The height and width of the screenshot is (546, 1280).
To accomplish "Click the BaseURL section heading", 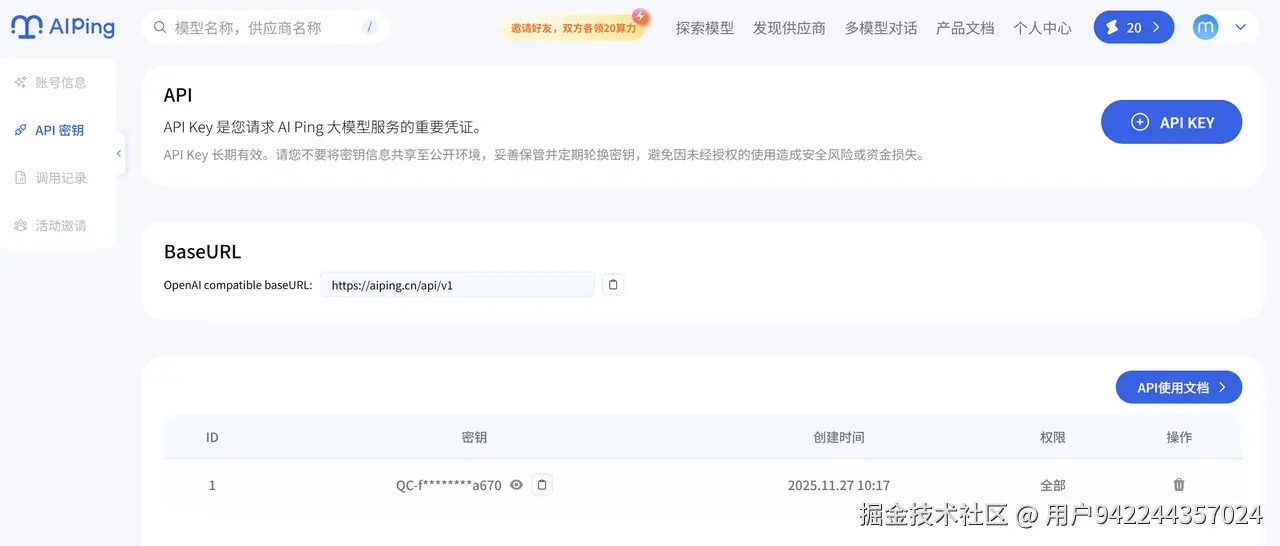I will [202, 251].
